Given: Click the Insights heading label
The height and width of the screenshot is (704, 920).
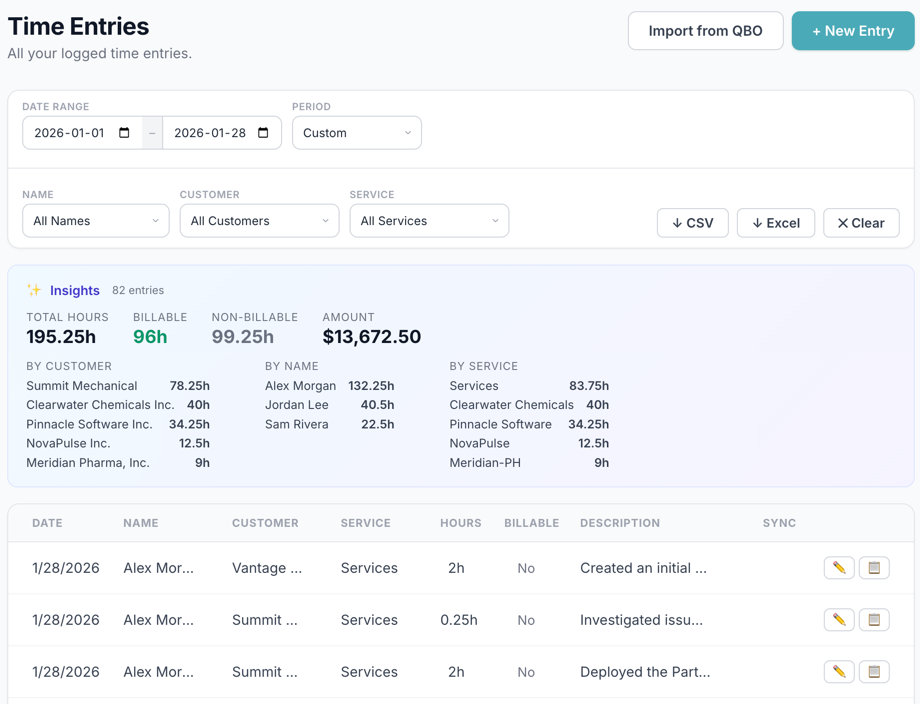Looking at the screenshot, I should [75, 291].
